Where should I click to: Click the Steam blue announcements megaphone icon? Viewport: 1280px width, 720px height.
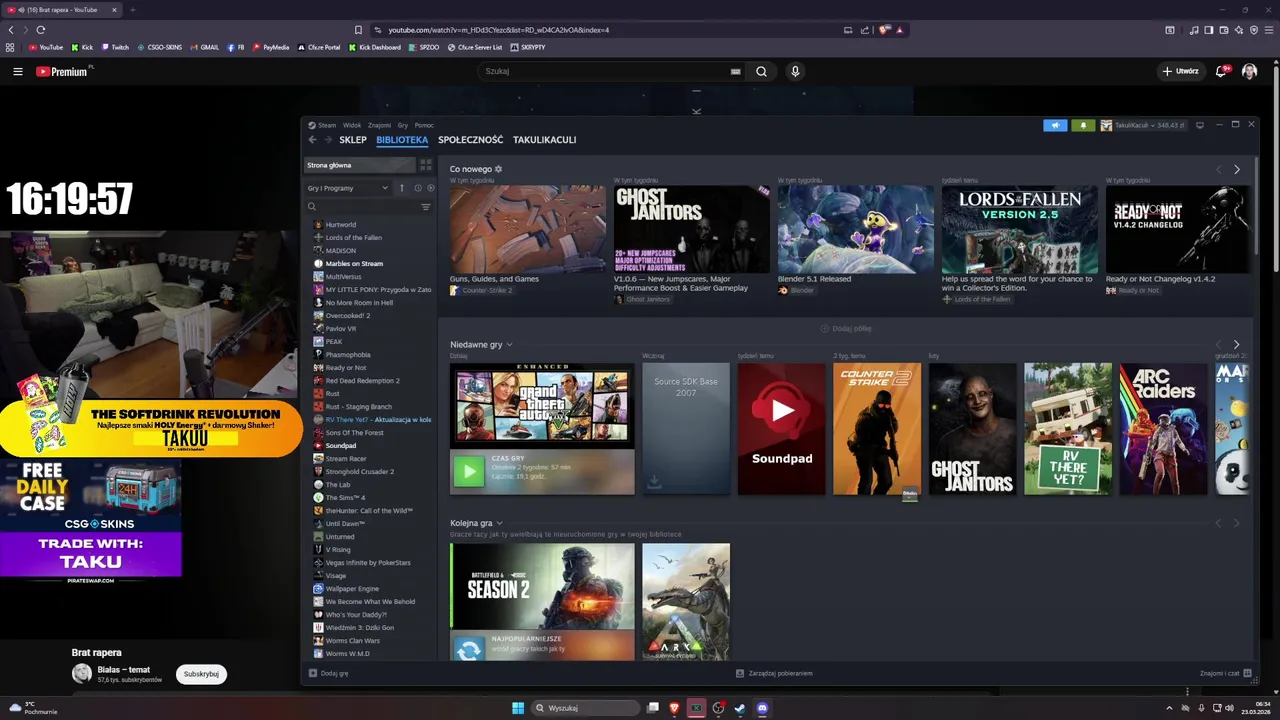[x=1055, y=125]
